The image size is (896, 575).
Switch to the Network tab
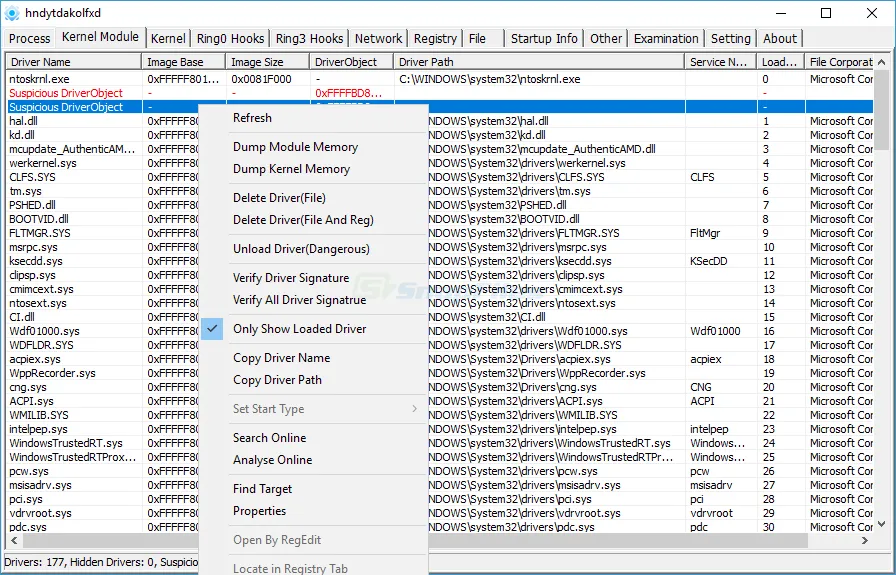click(378, 38)
